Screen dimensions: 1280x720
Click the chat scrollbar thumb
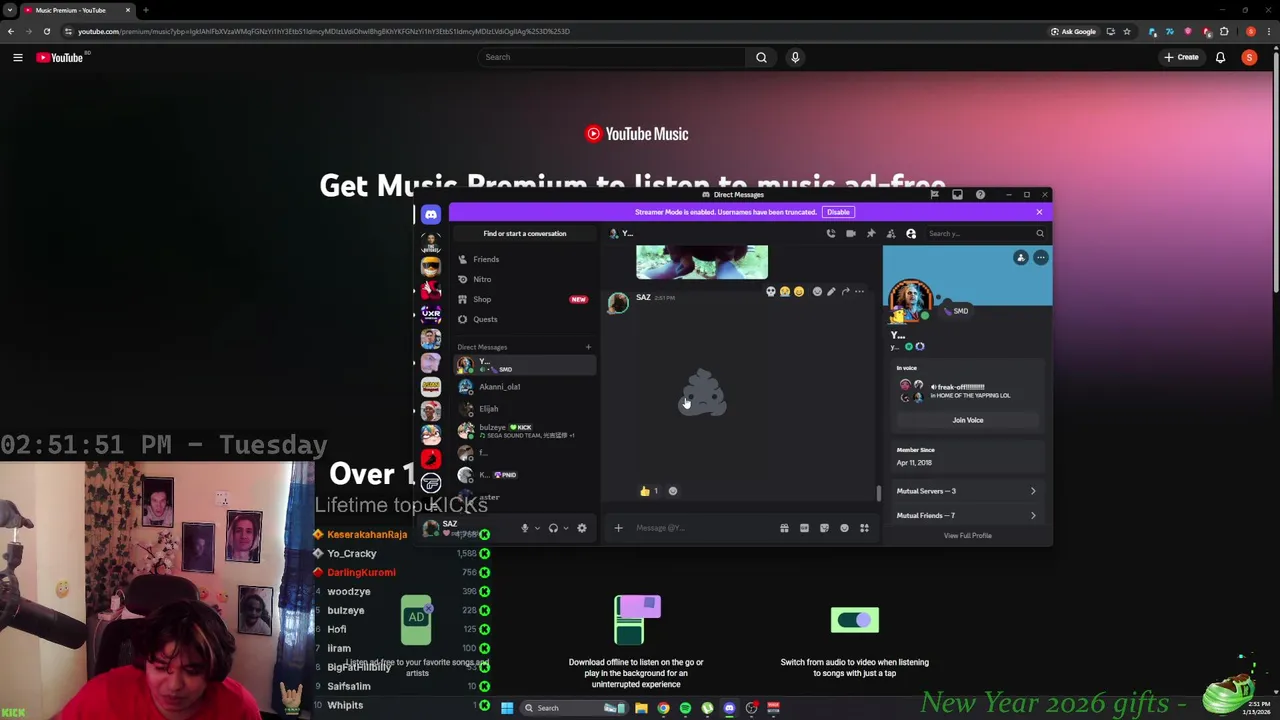coord(879,492)
